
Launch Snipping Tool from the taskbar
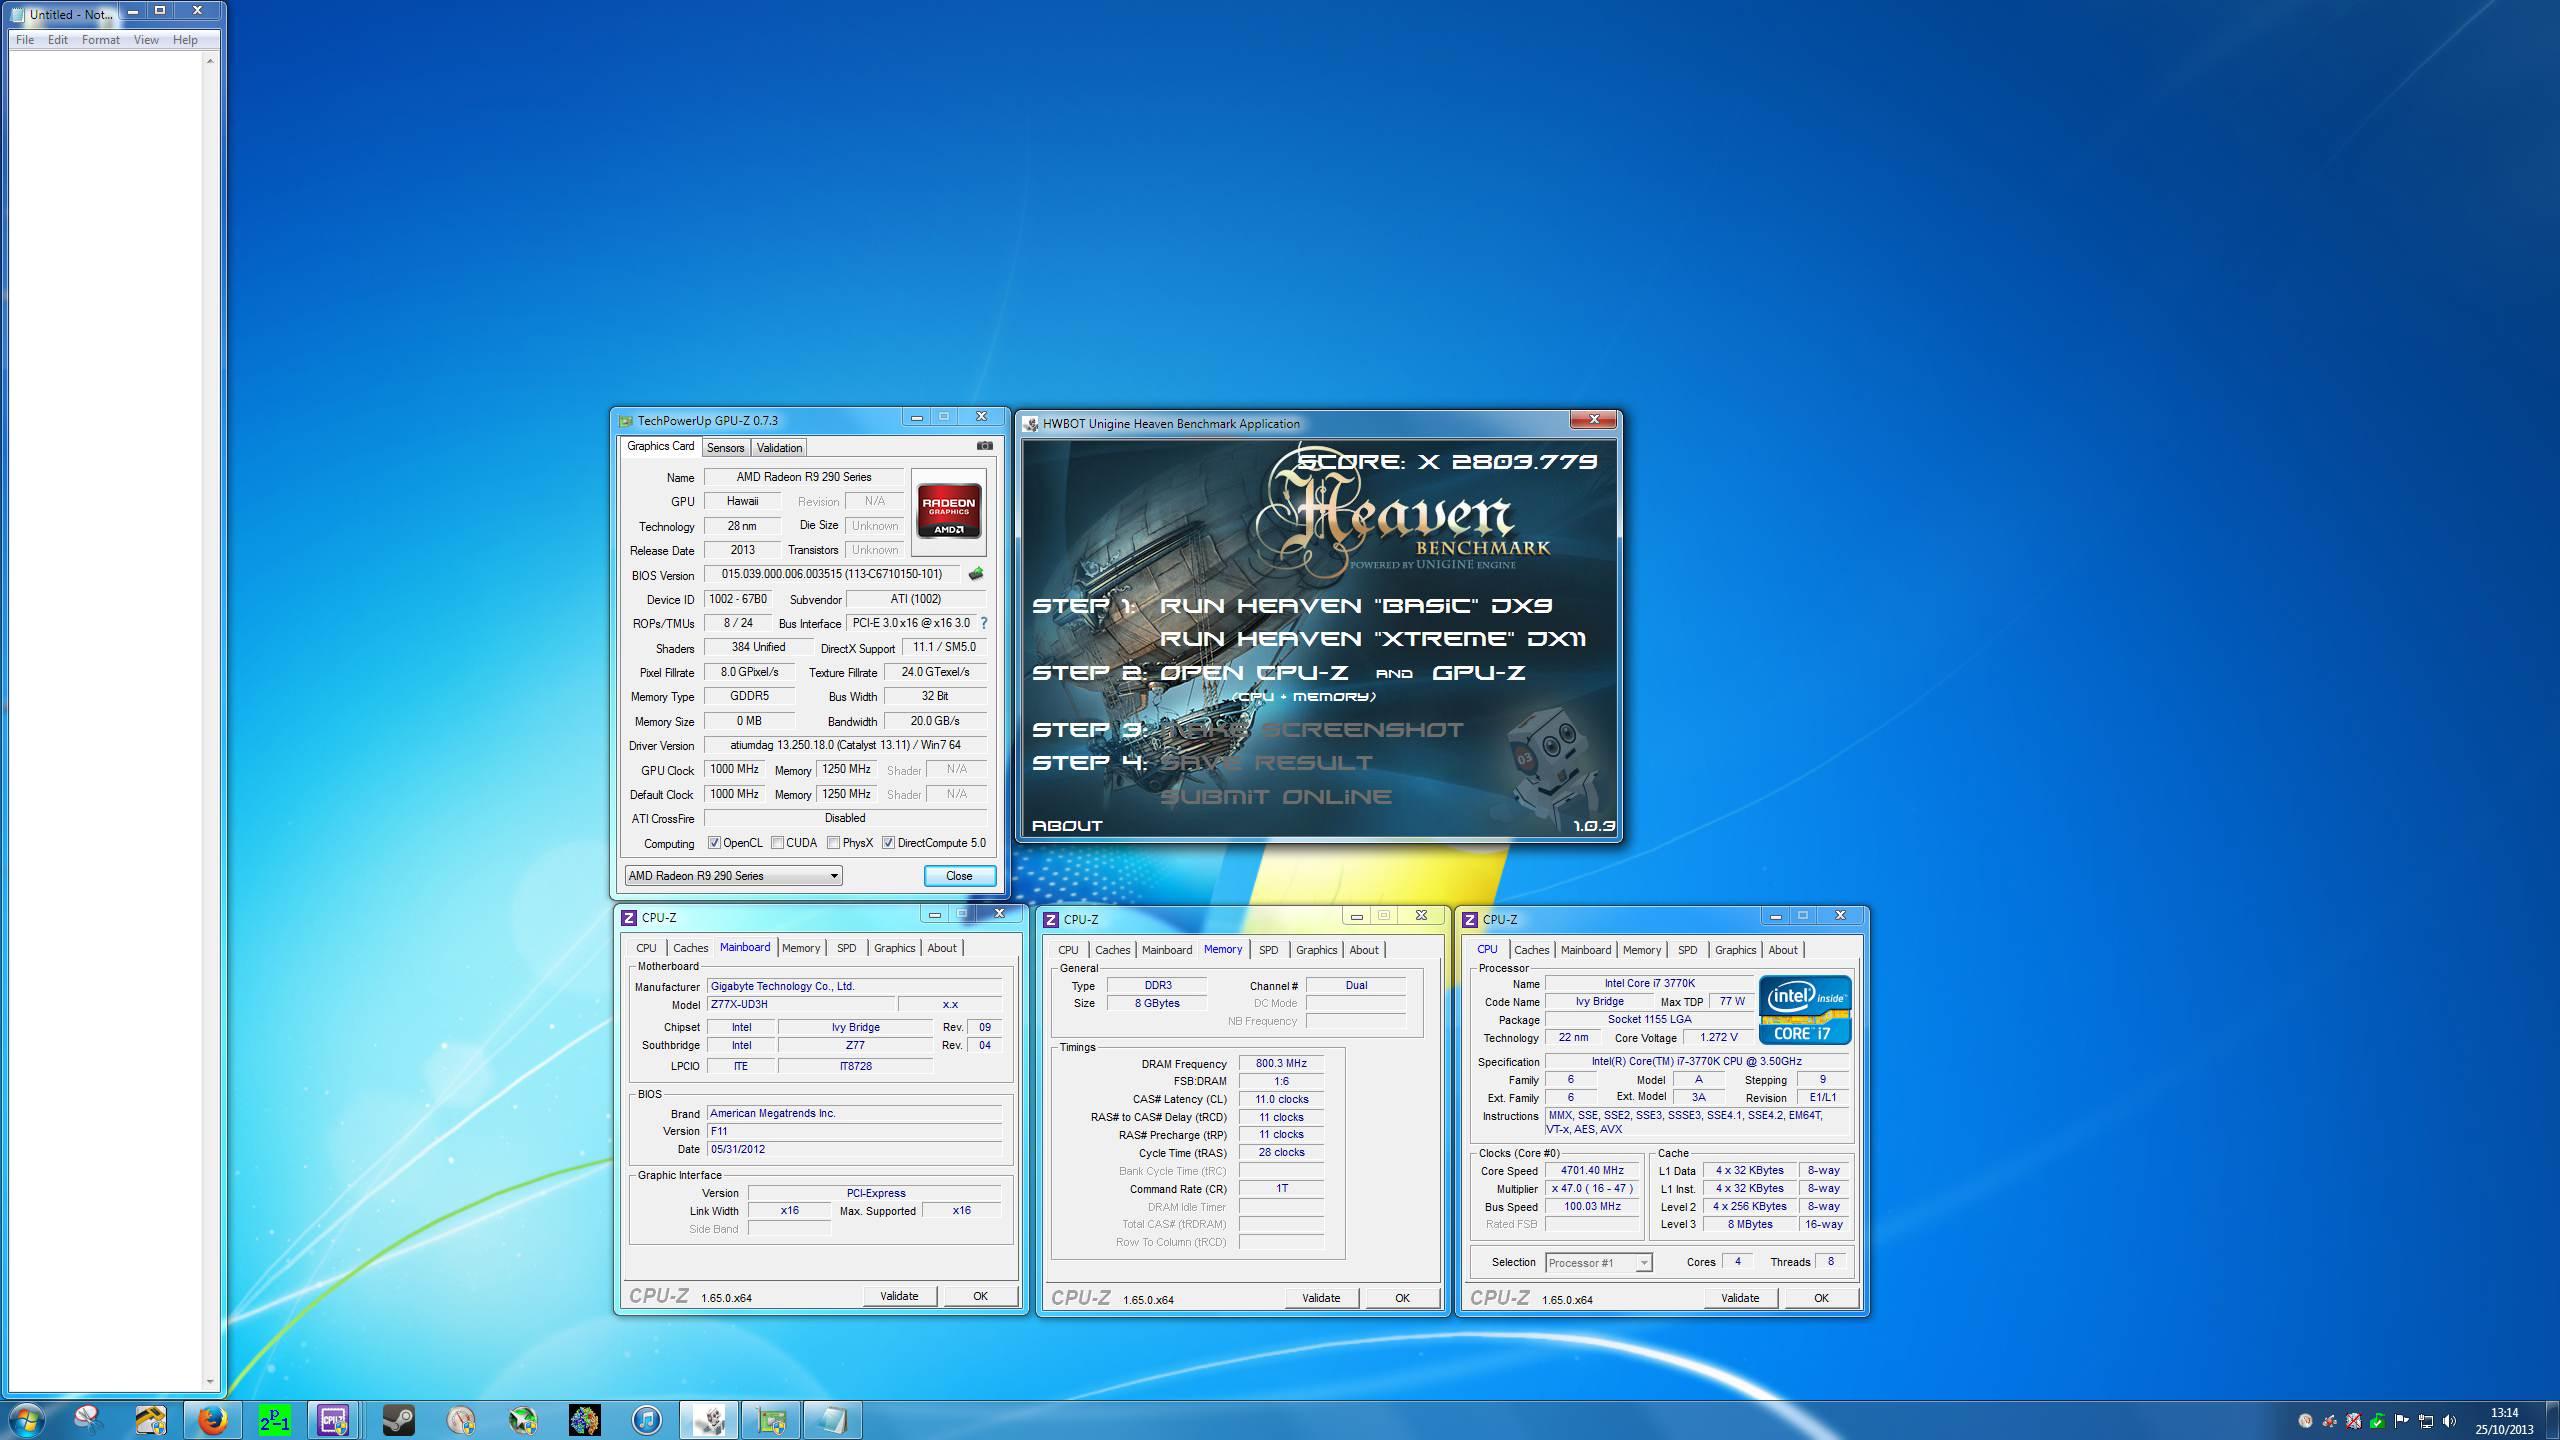[88, 1420]
